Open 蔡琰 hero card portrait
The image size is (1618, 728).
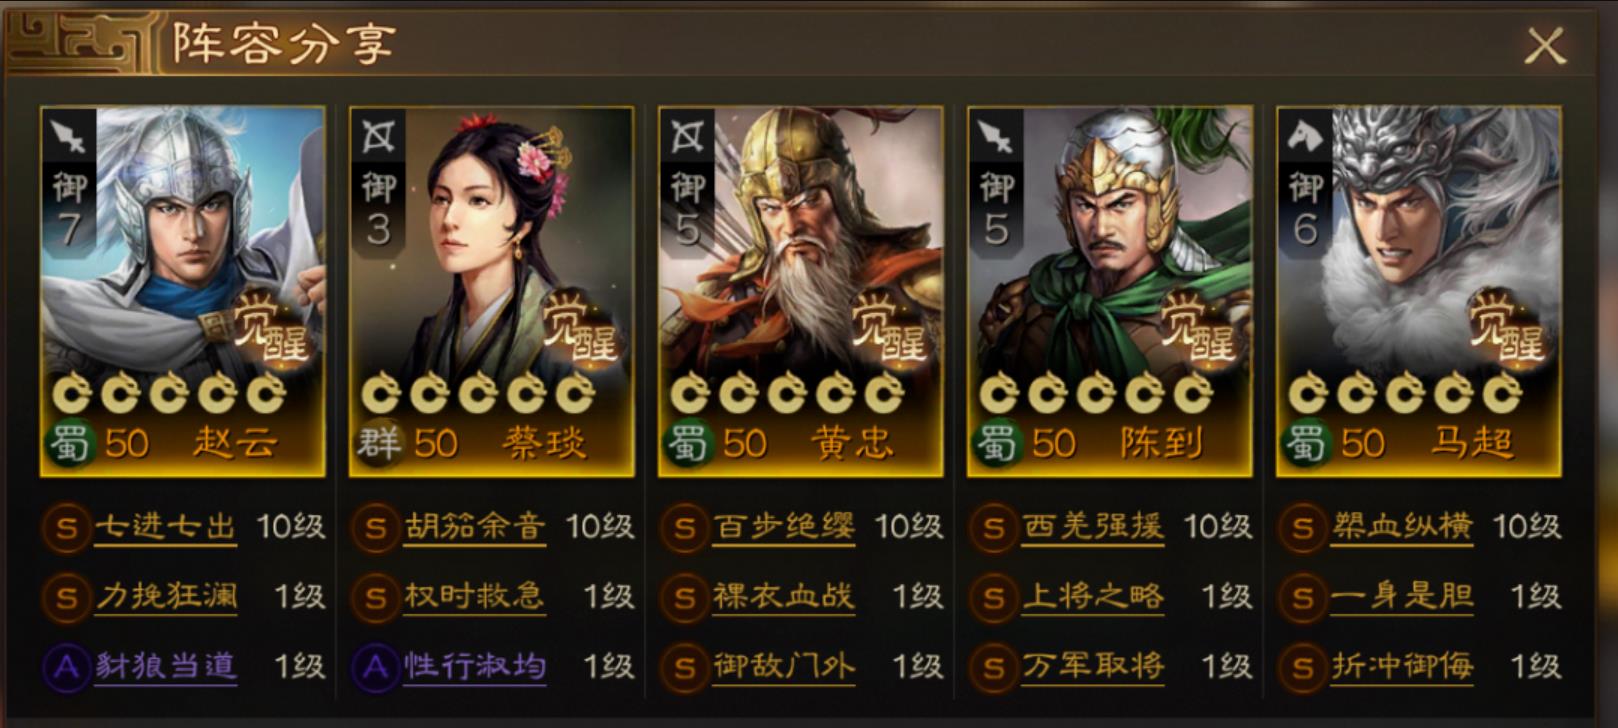(491, 291)
